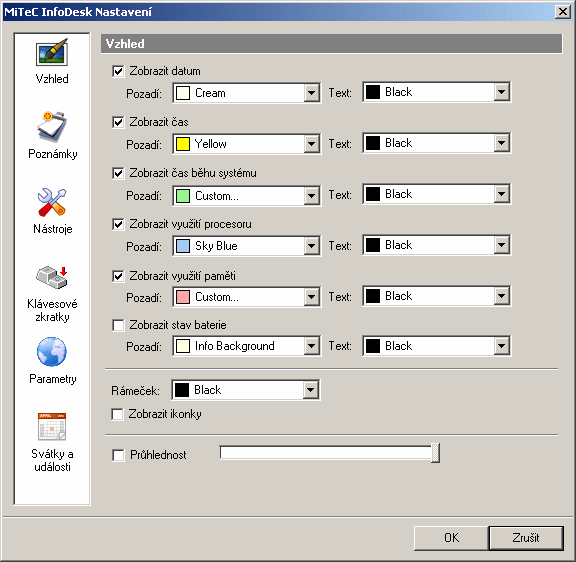The height and width of the screenshot is (562, 576).
Task: Select the Vzhled label in sidebar
Action: pyautogui.click(x=52, y=79)
